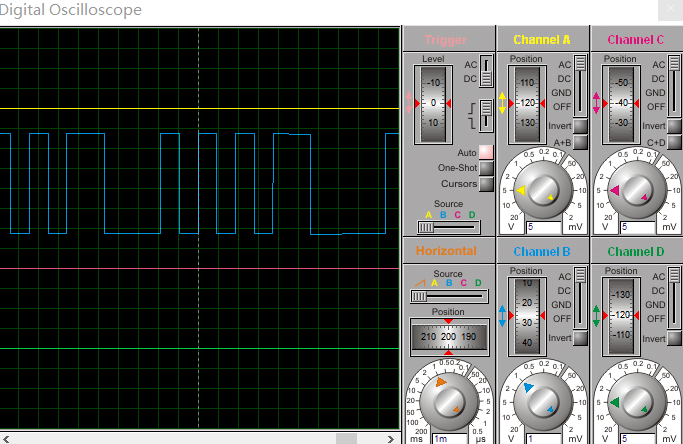Click the Horizontal Position dial
The width and height of the screenshot is (683, 444).
point(449,337)
